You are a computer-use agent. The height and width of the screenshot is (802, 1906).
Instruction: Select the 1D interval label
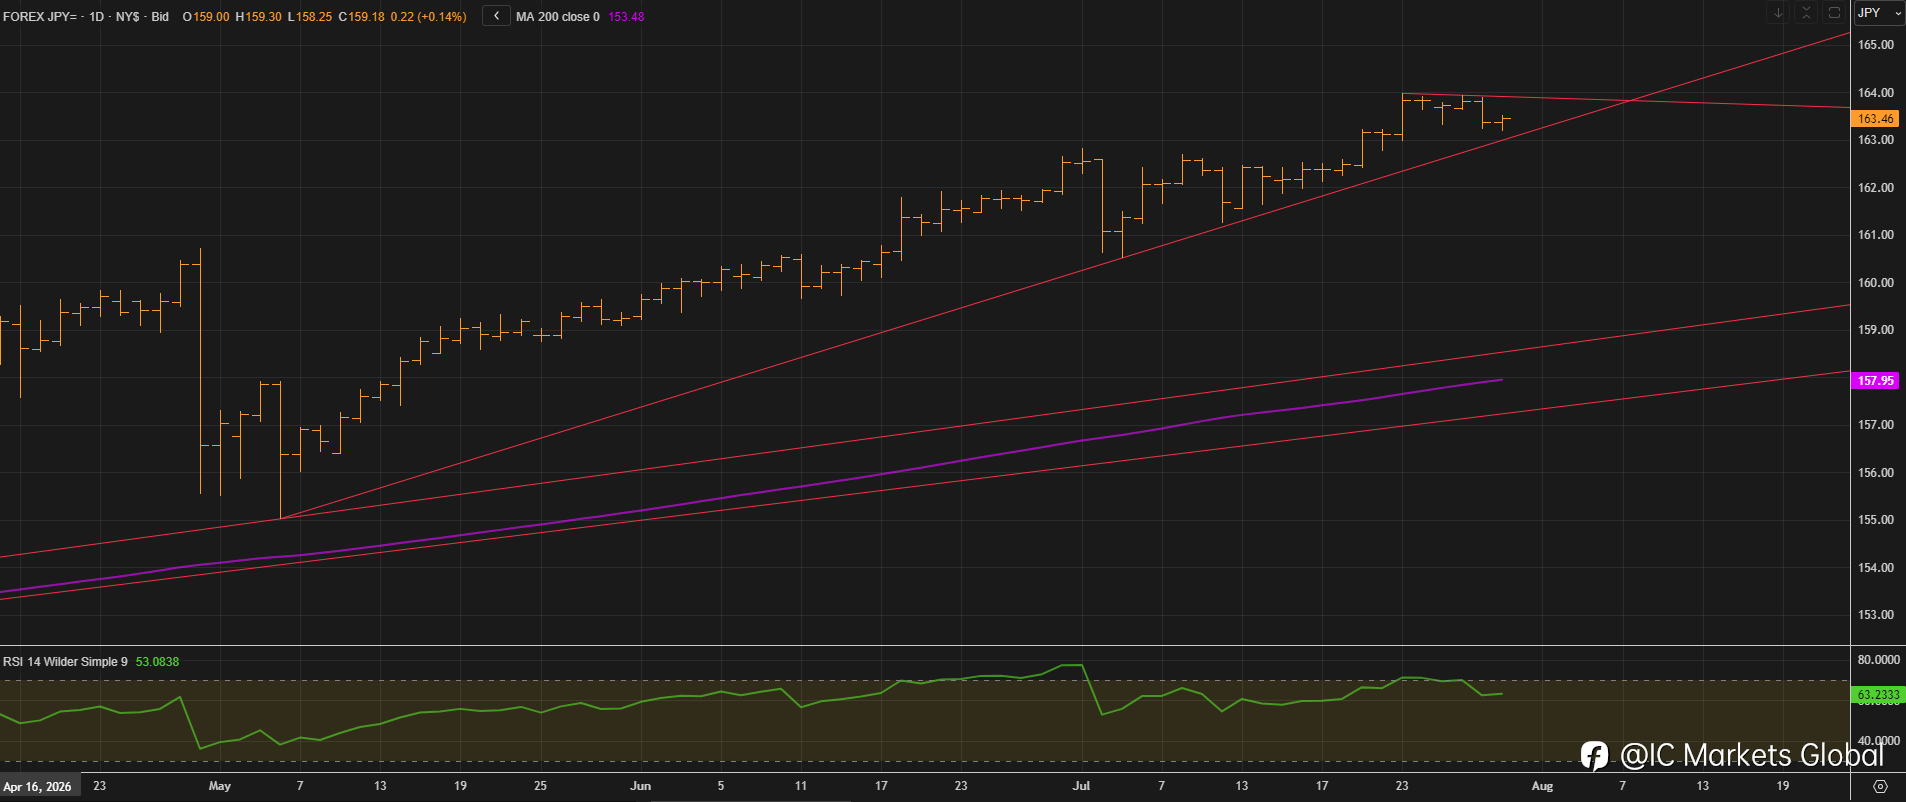pyautogui.click(x=96, y=17)
